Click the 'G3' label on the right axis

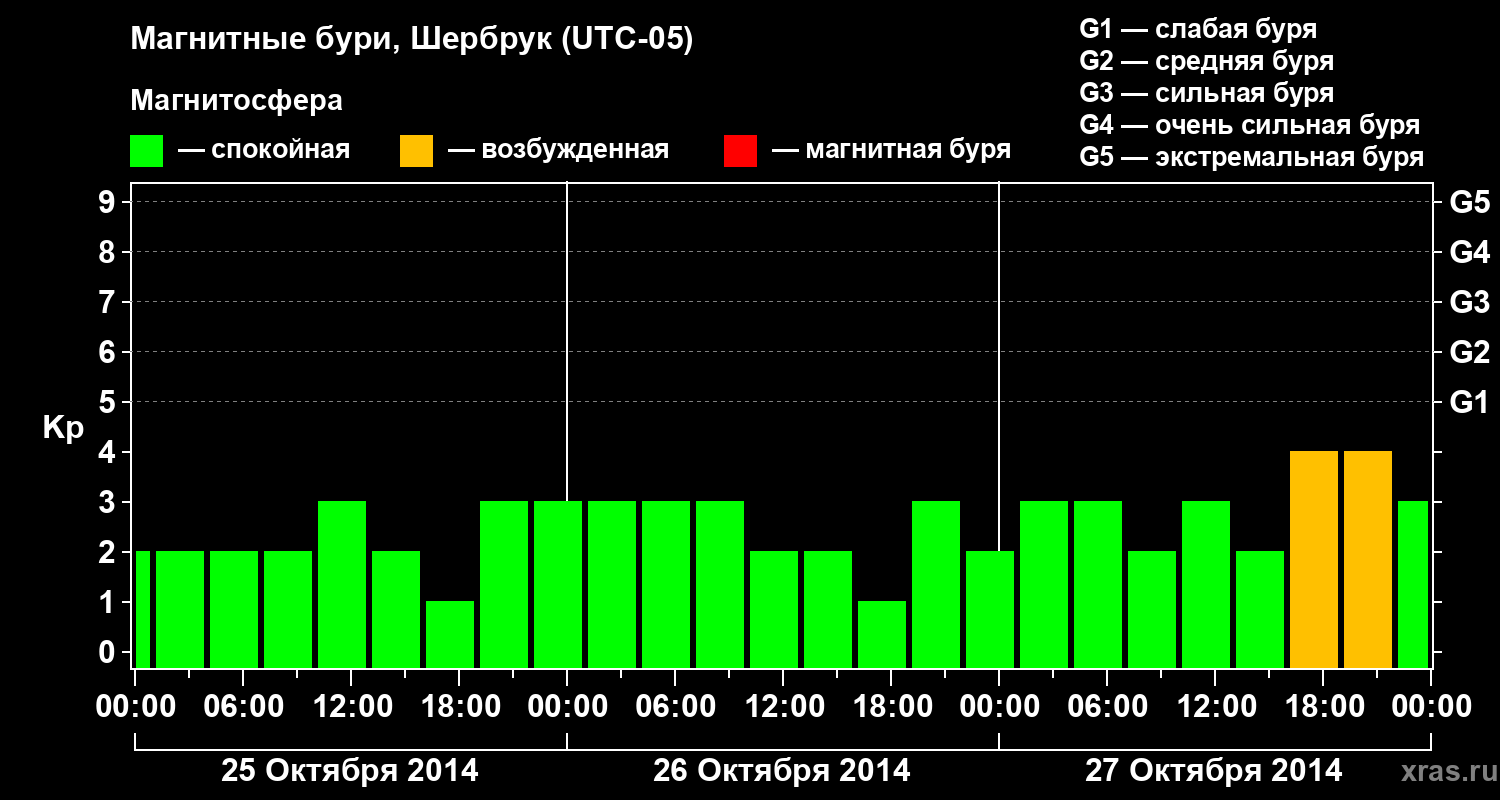click(1469, 302)
